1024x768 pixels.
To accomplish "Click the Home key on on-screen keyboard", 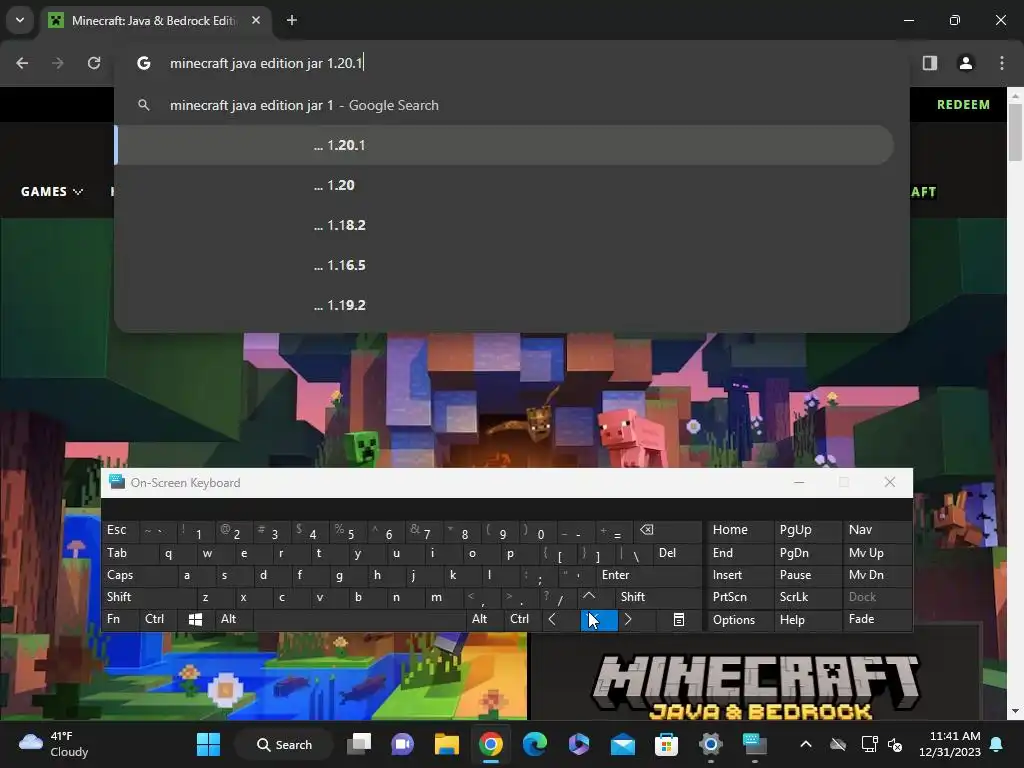I will coord(740,530).
